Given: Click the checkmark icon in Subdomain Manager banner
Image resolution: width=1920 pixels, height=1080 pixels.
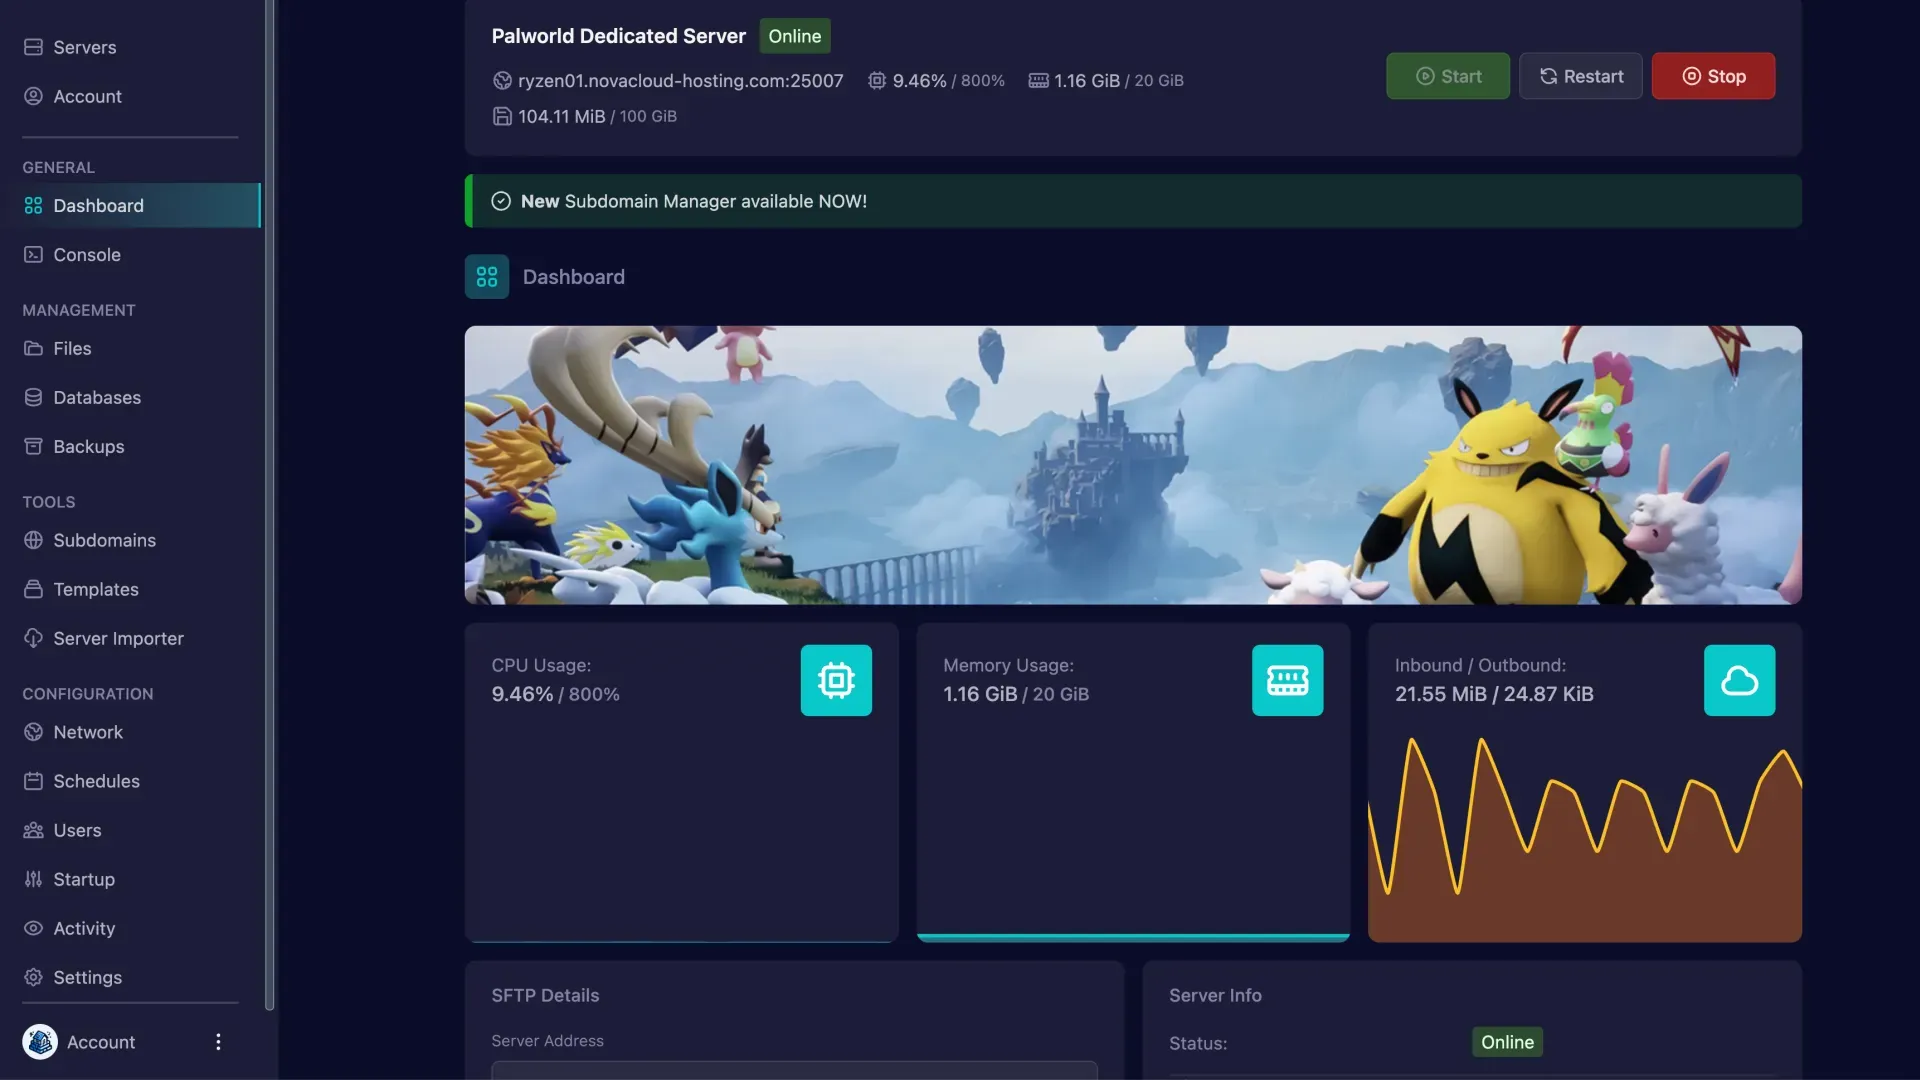Looking at the screenshot, I should point(501,201).
